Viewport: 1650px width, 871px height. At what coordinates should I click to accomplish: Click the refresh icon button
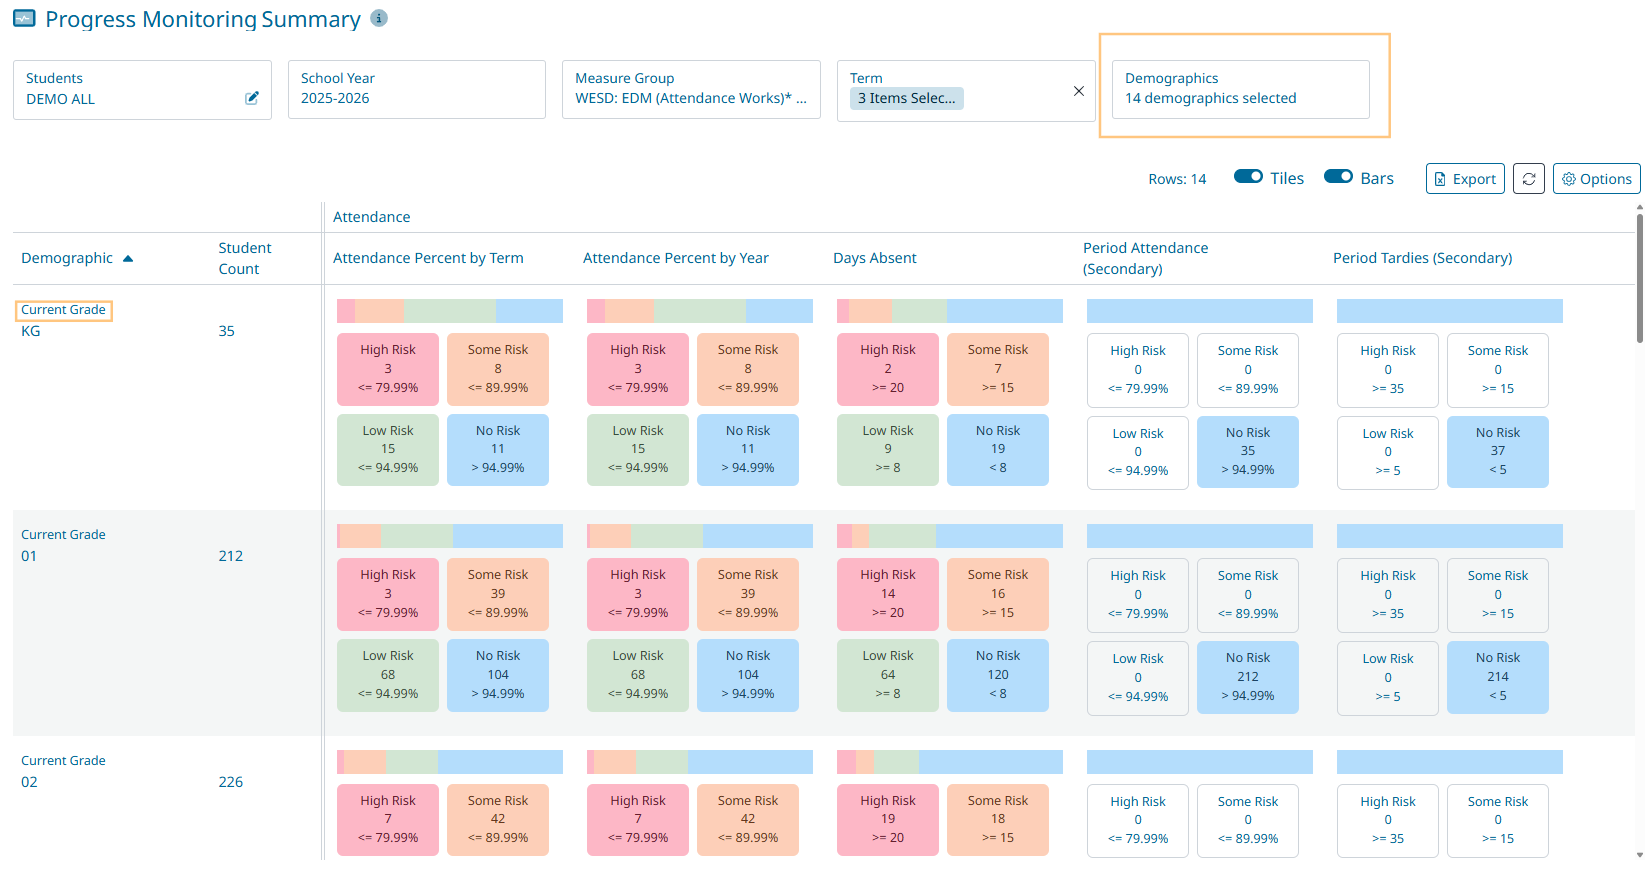(x=1528, y=179)
